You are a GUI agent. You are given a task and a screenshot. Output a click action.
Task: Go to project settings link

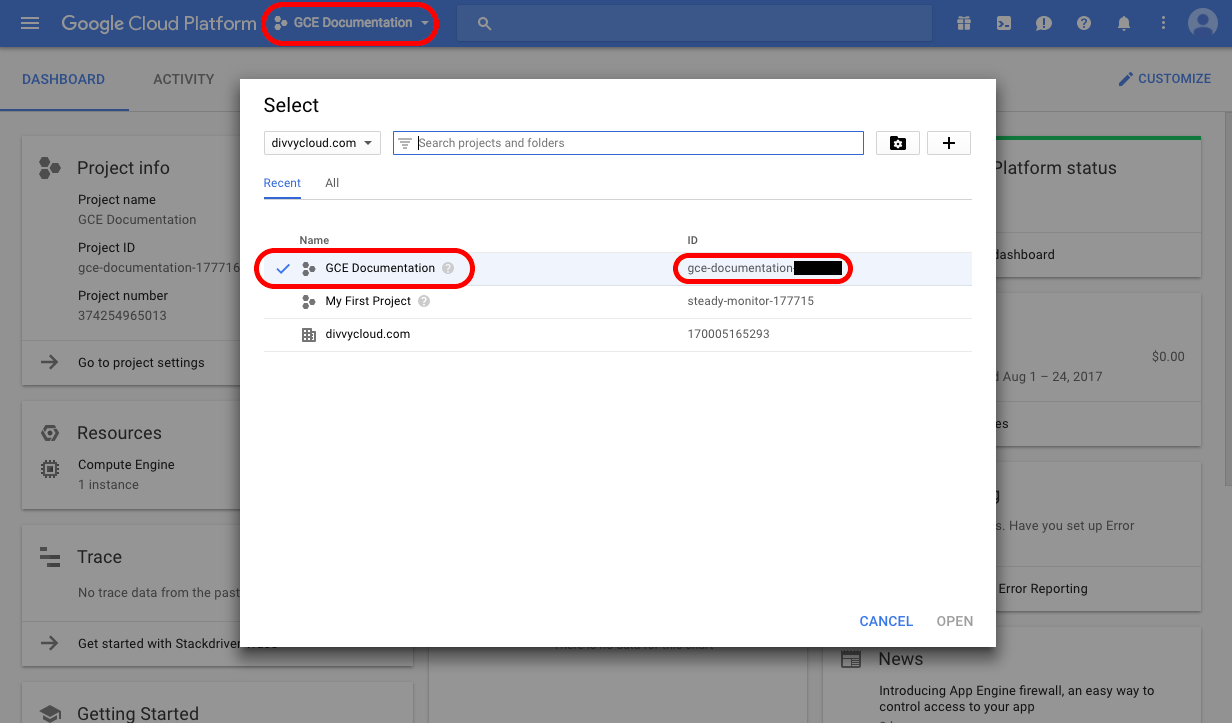coord(141,362)
